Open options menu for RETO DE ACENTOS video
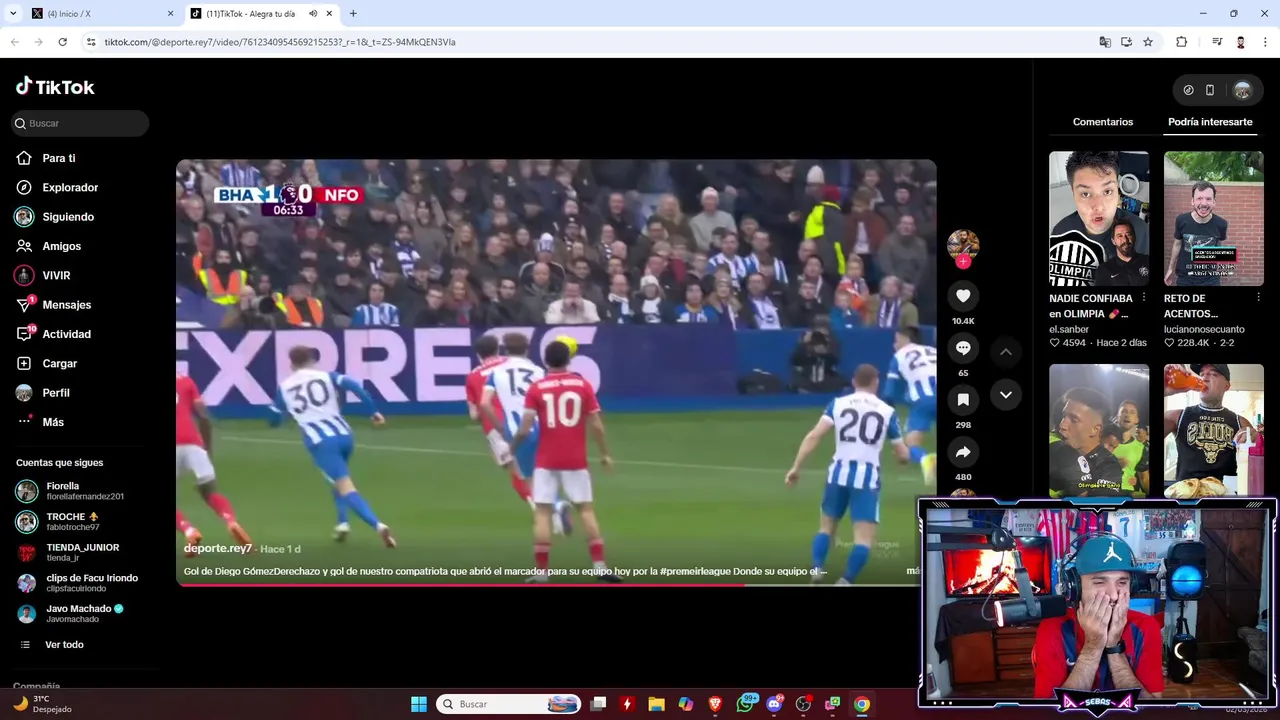The image size is (1280, 720). (x=1258, y=298)
